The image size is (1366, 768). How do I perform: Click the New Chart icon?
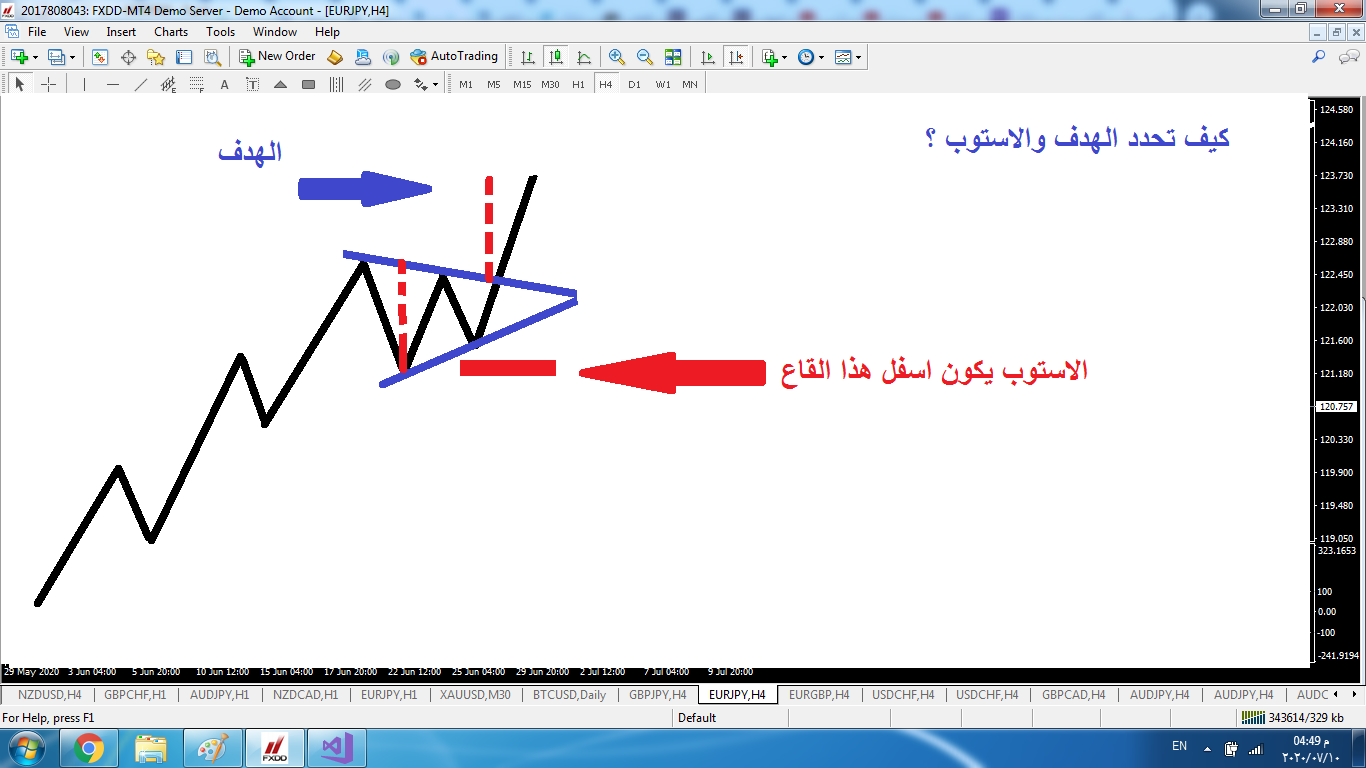20,57
